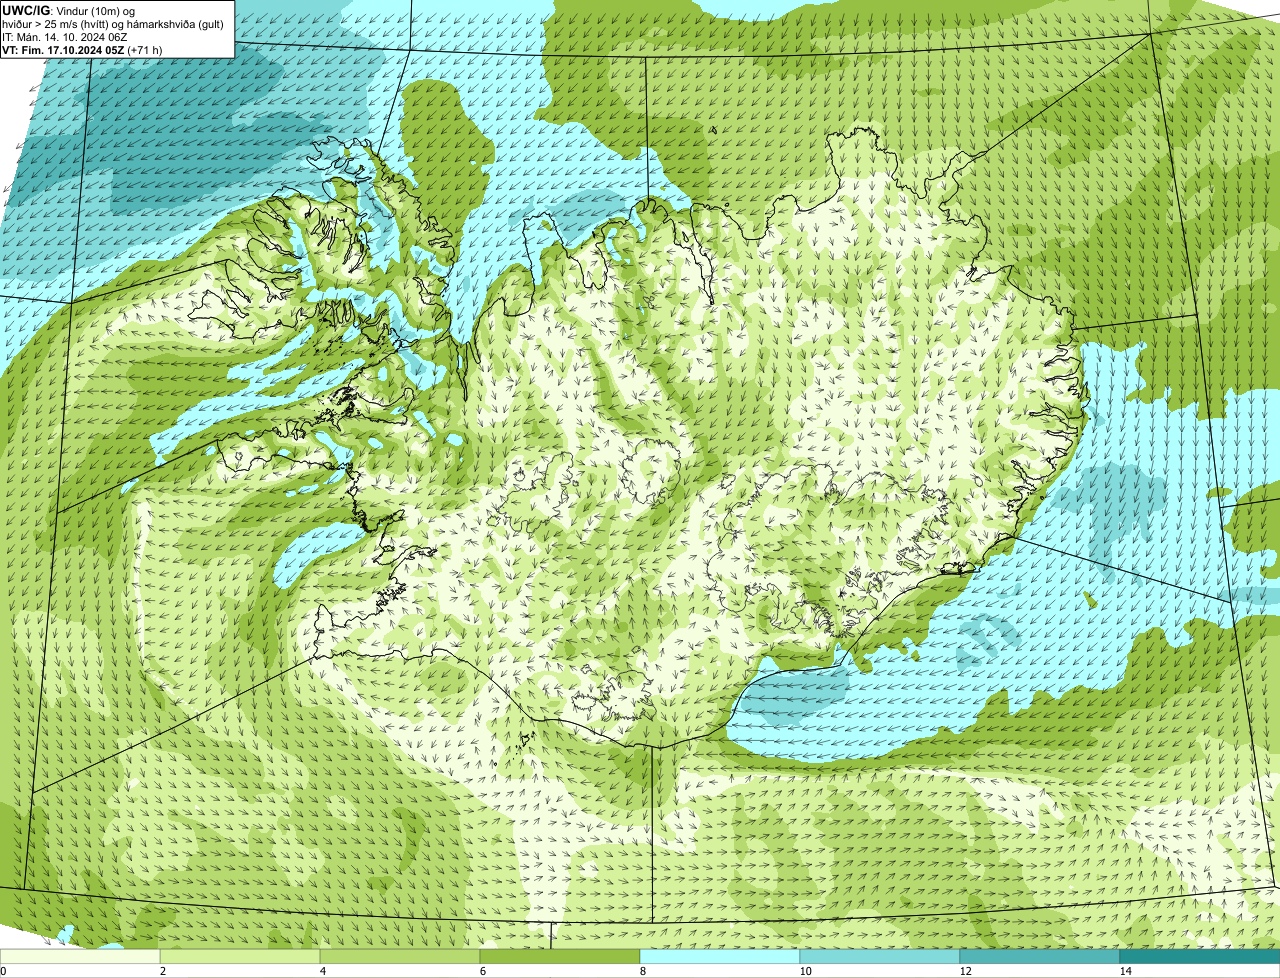1280x978 pixels.
Task: Click the green 4–6 m/s legend swatch
Action: tap(400, 956)
